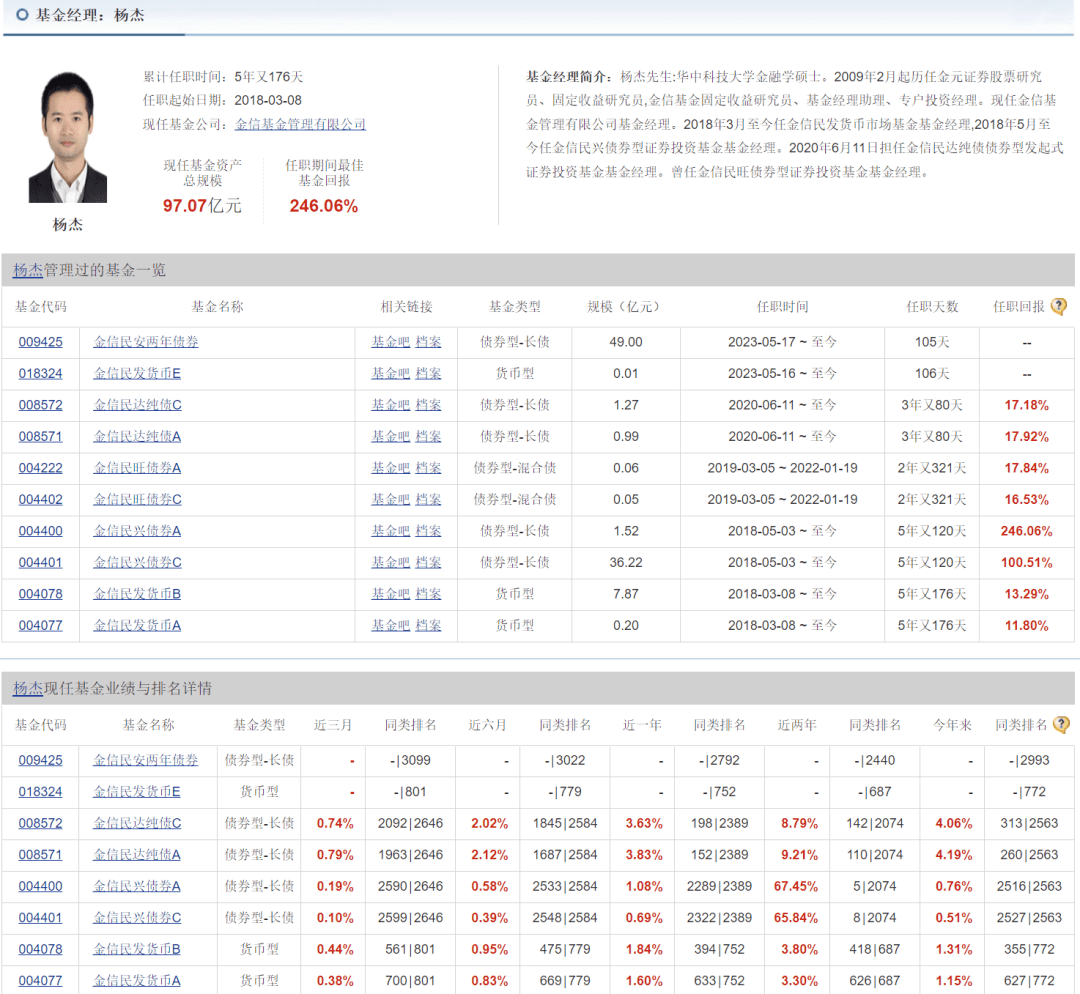Open fund code 018324 in performance ranking table
This screenshot has height=994, width=1080.
[x=41, y=792]
